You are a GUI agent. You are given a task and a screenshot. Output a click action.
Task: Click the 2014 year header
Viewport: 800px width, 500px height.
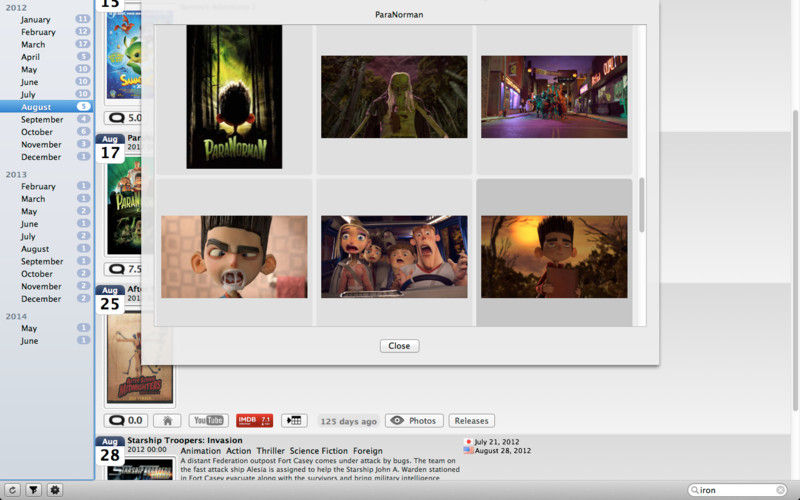tap(16, 316)
